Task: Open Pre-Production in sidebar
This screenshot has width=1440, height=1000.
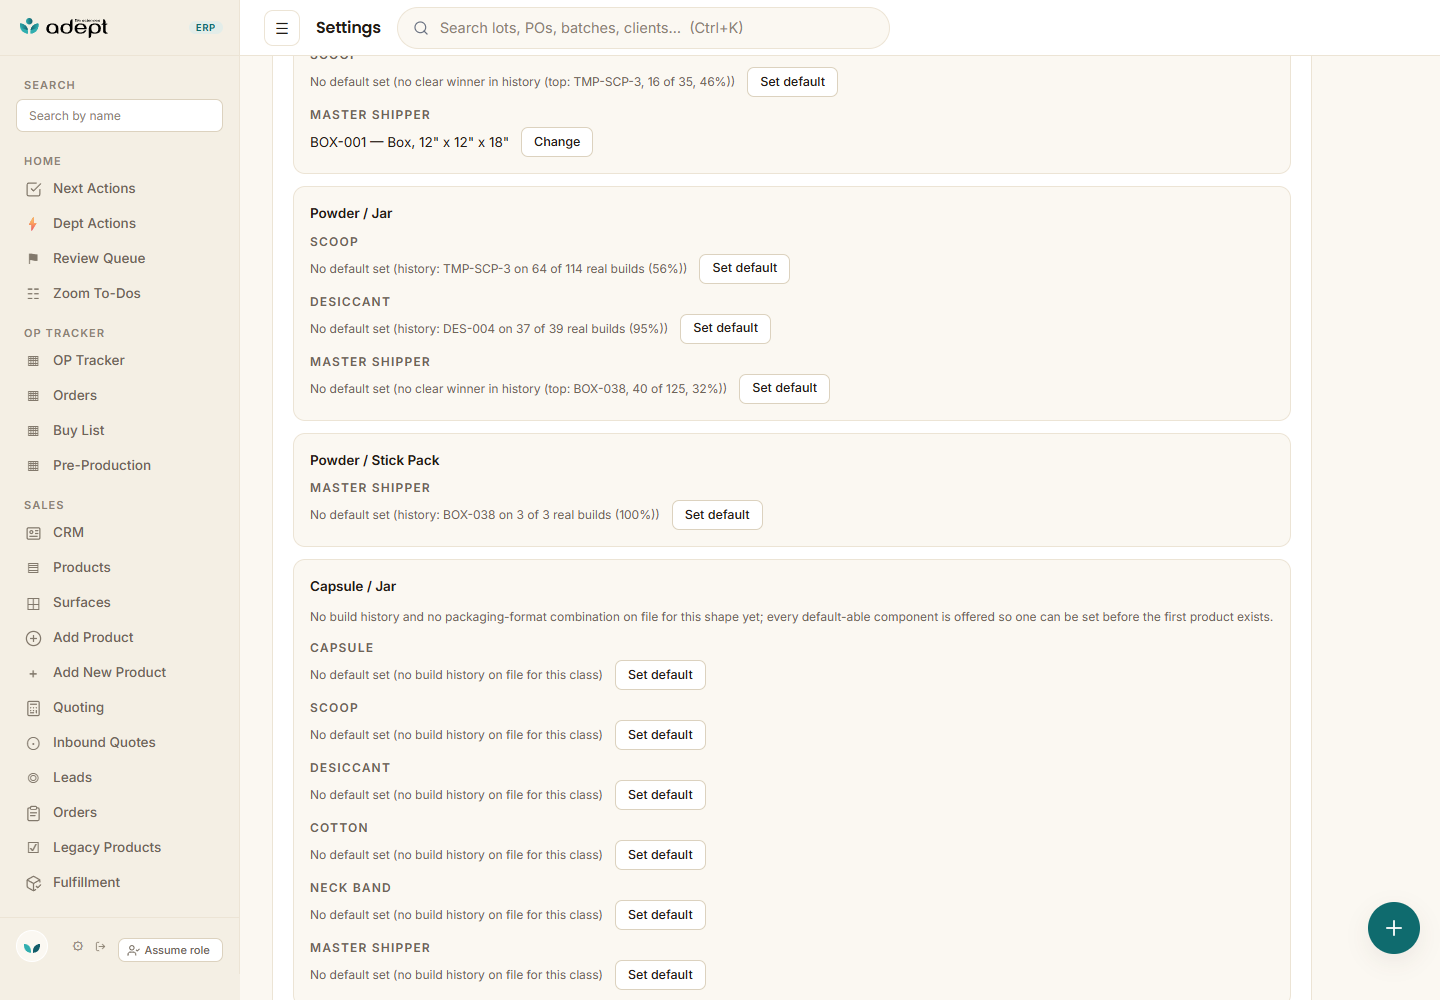Action: [119, 465]
